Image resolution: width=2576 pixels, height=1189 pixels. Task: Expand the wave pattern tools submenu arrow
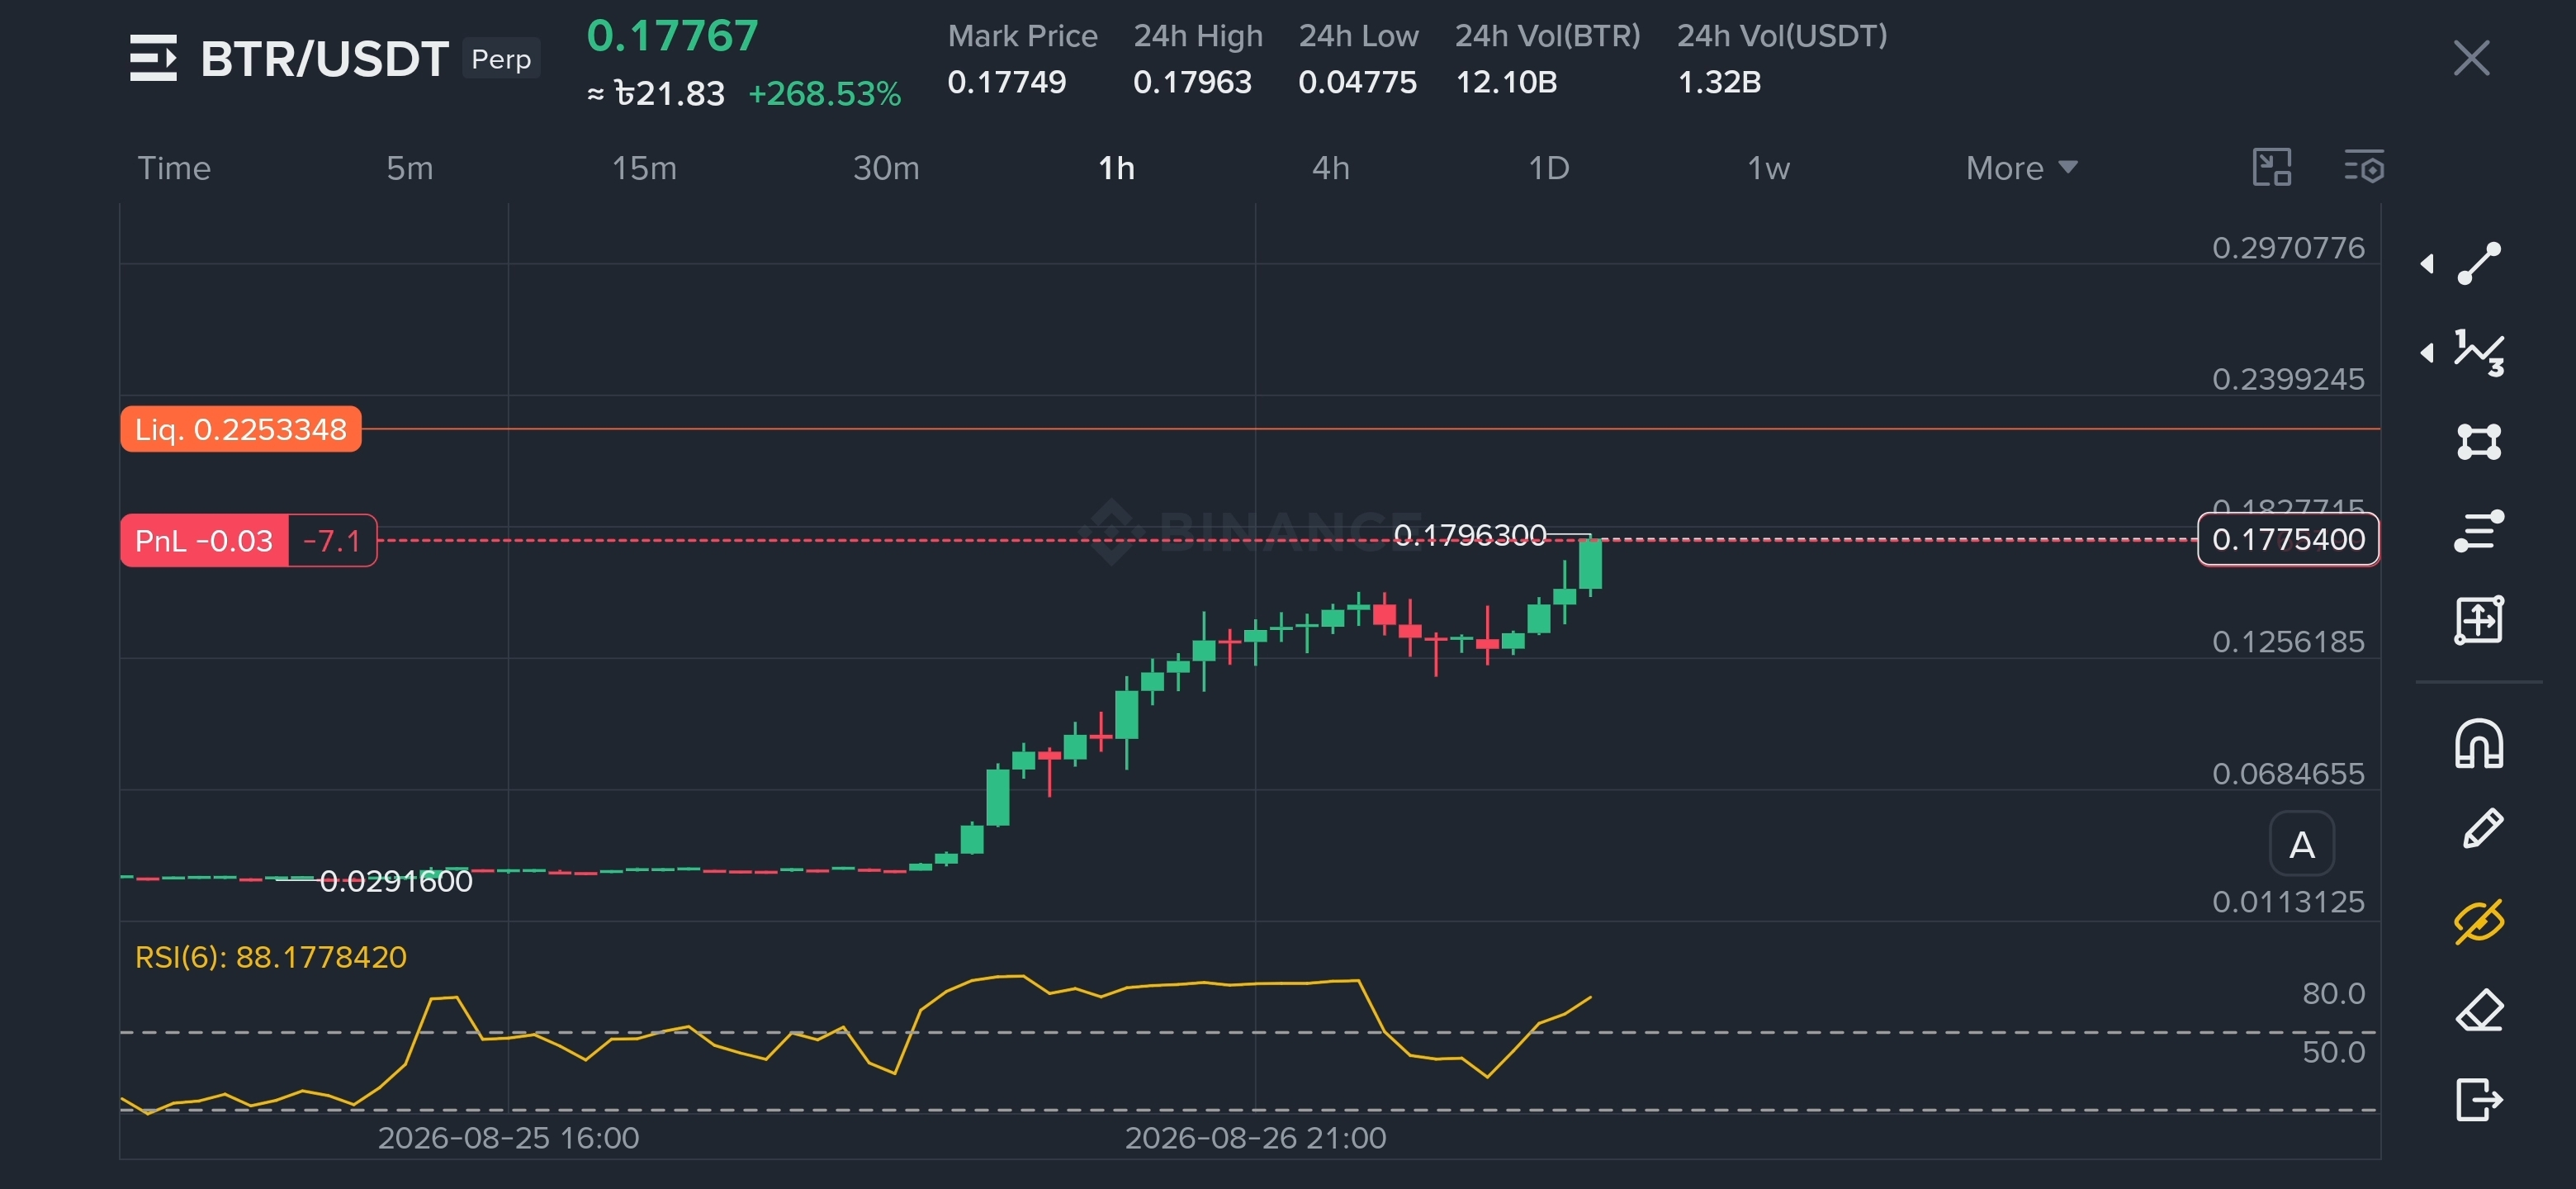pos(2427,353)
